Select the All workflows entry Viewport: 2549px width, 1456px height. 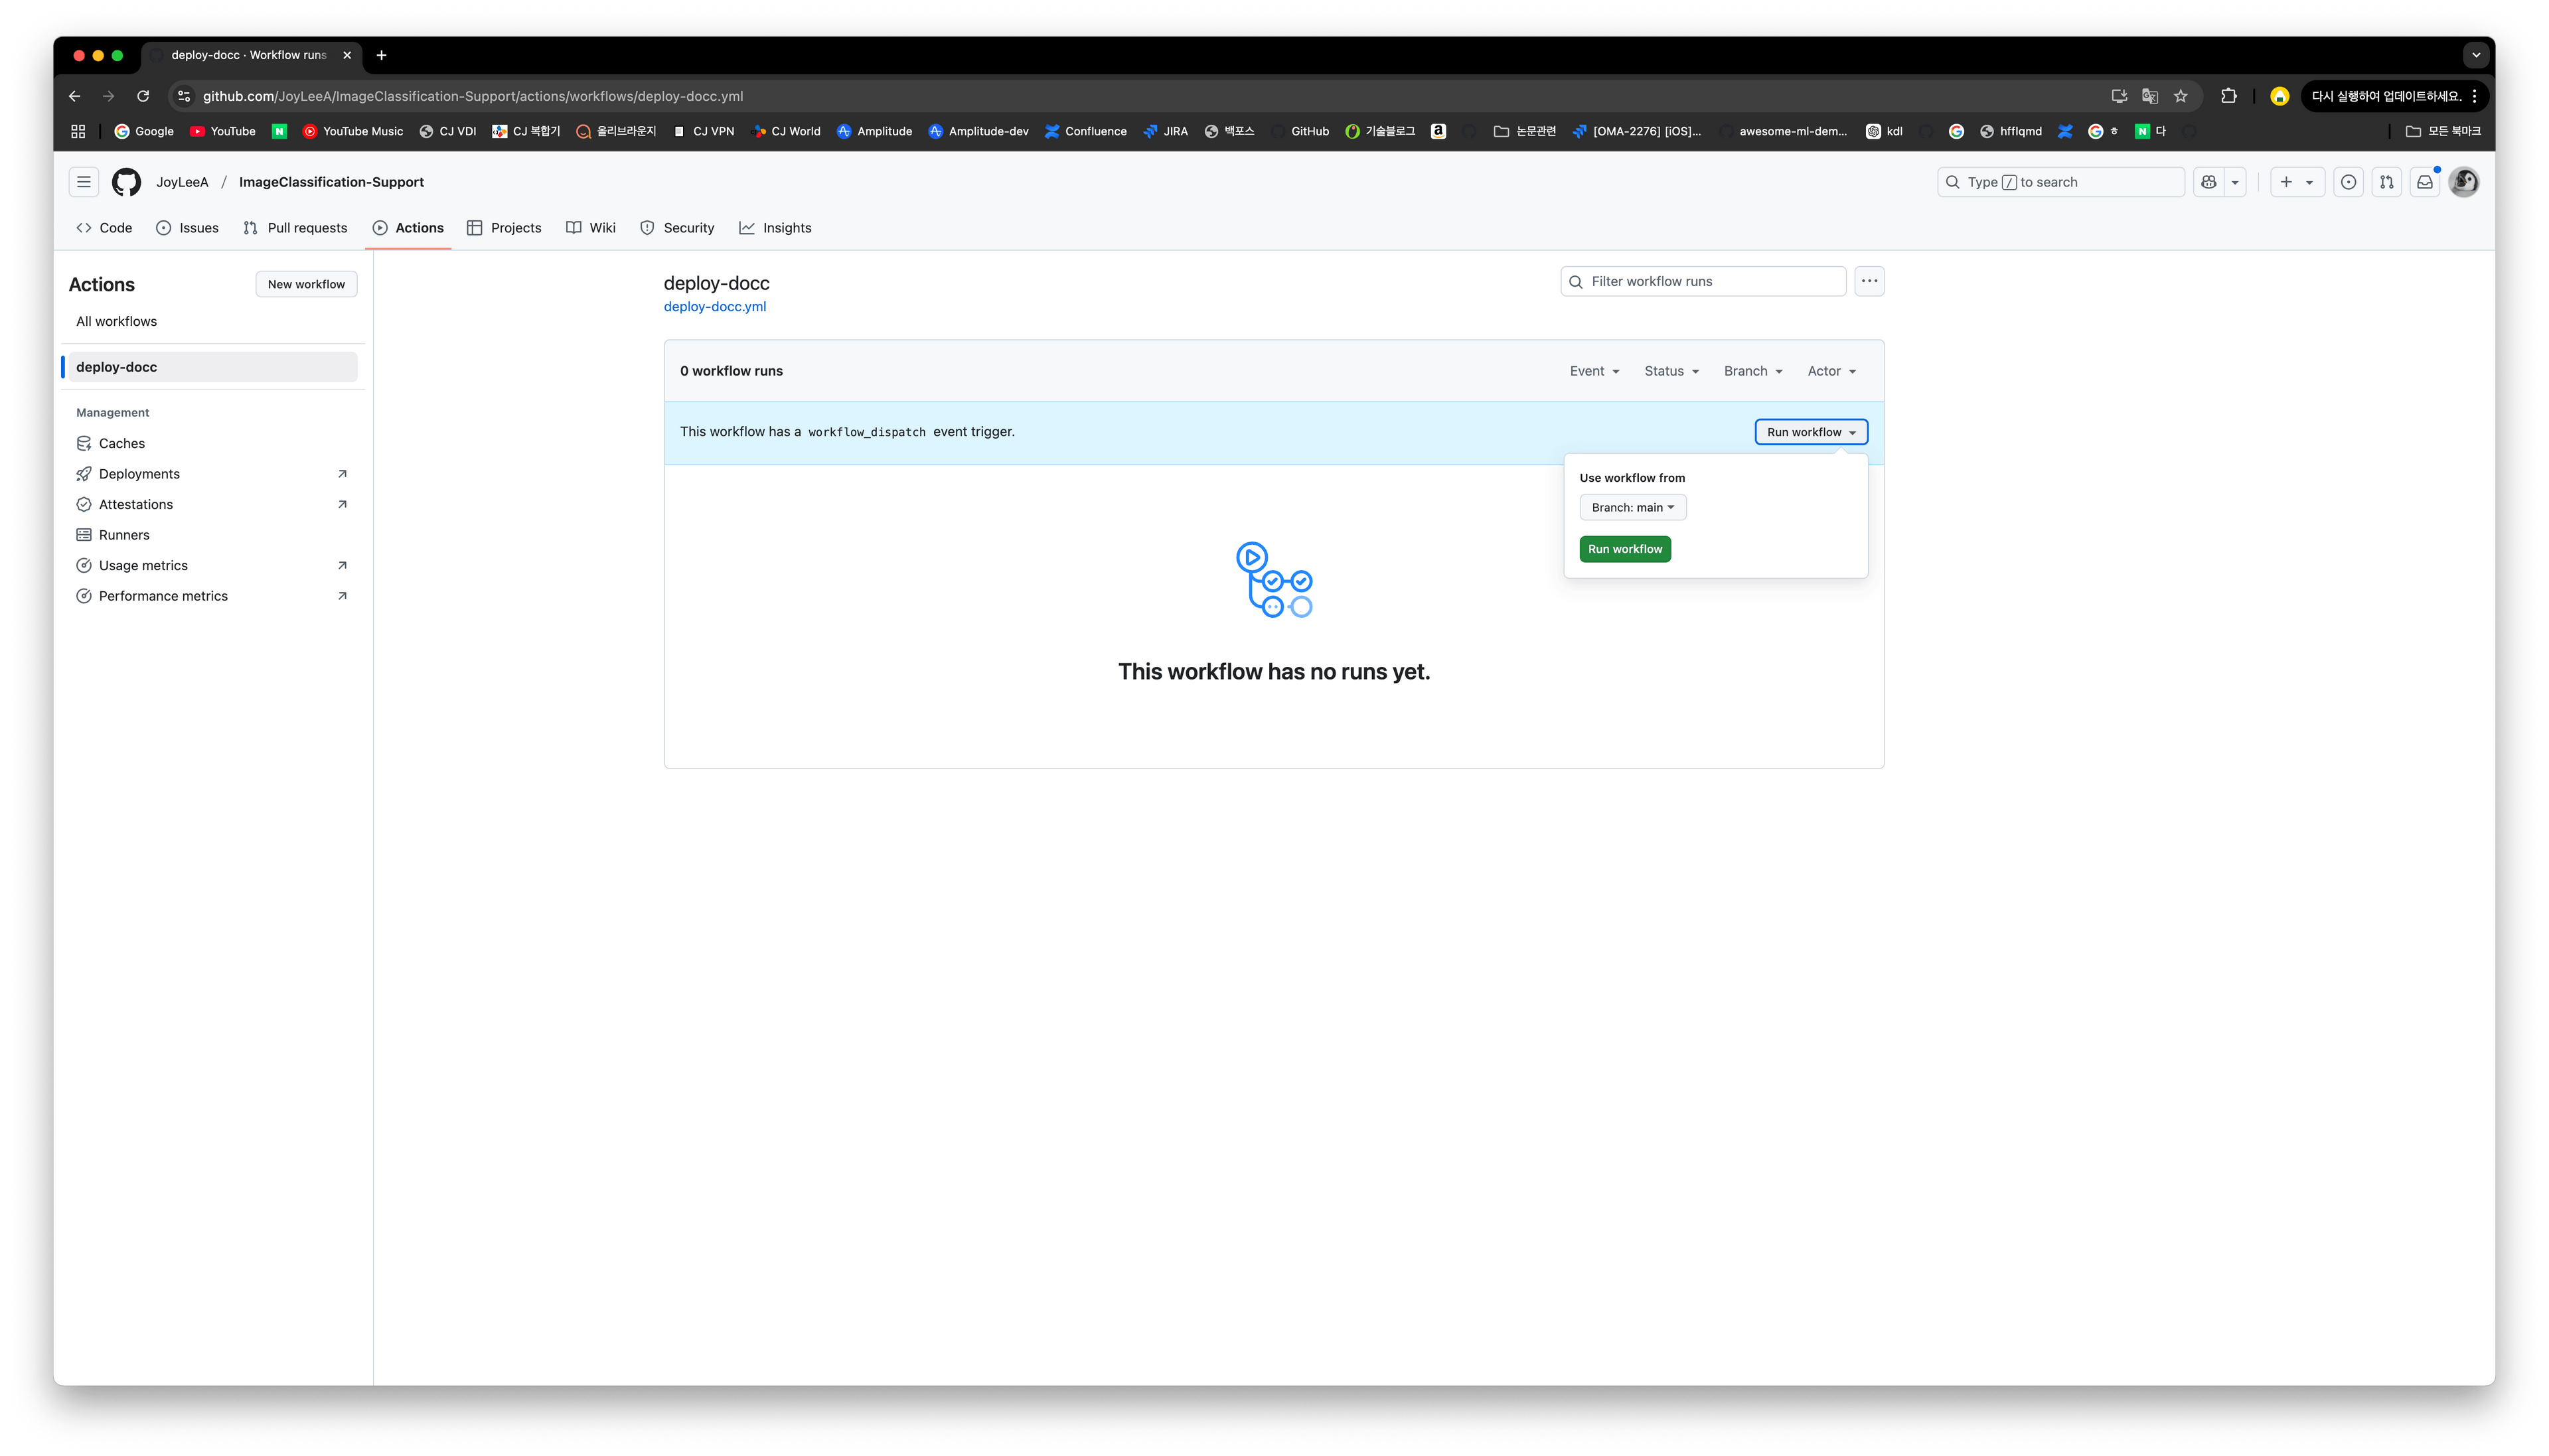pyautogui.click(x=116, y=320)
